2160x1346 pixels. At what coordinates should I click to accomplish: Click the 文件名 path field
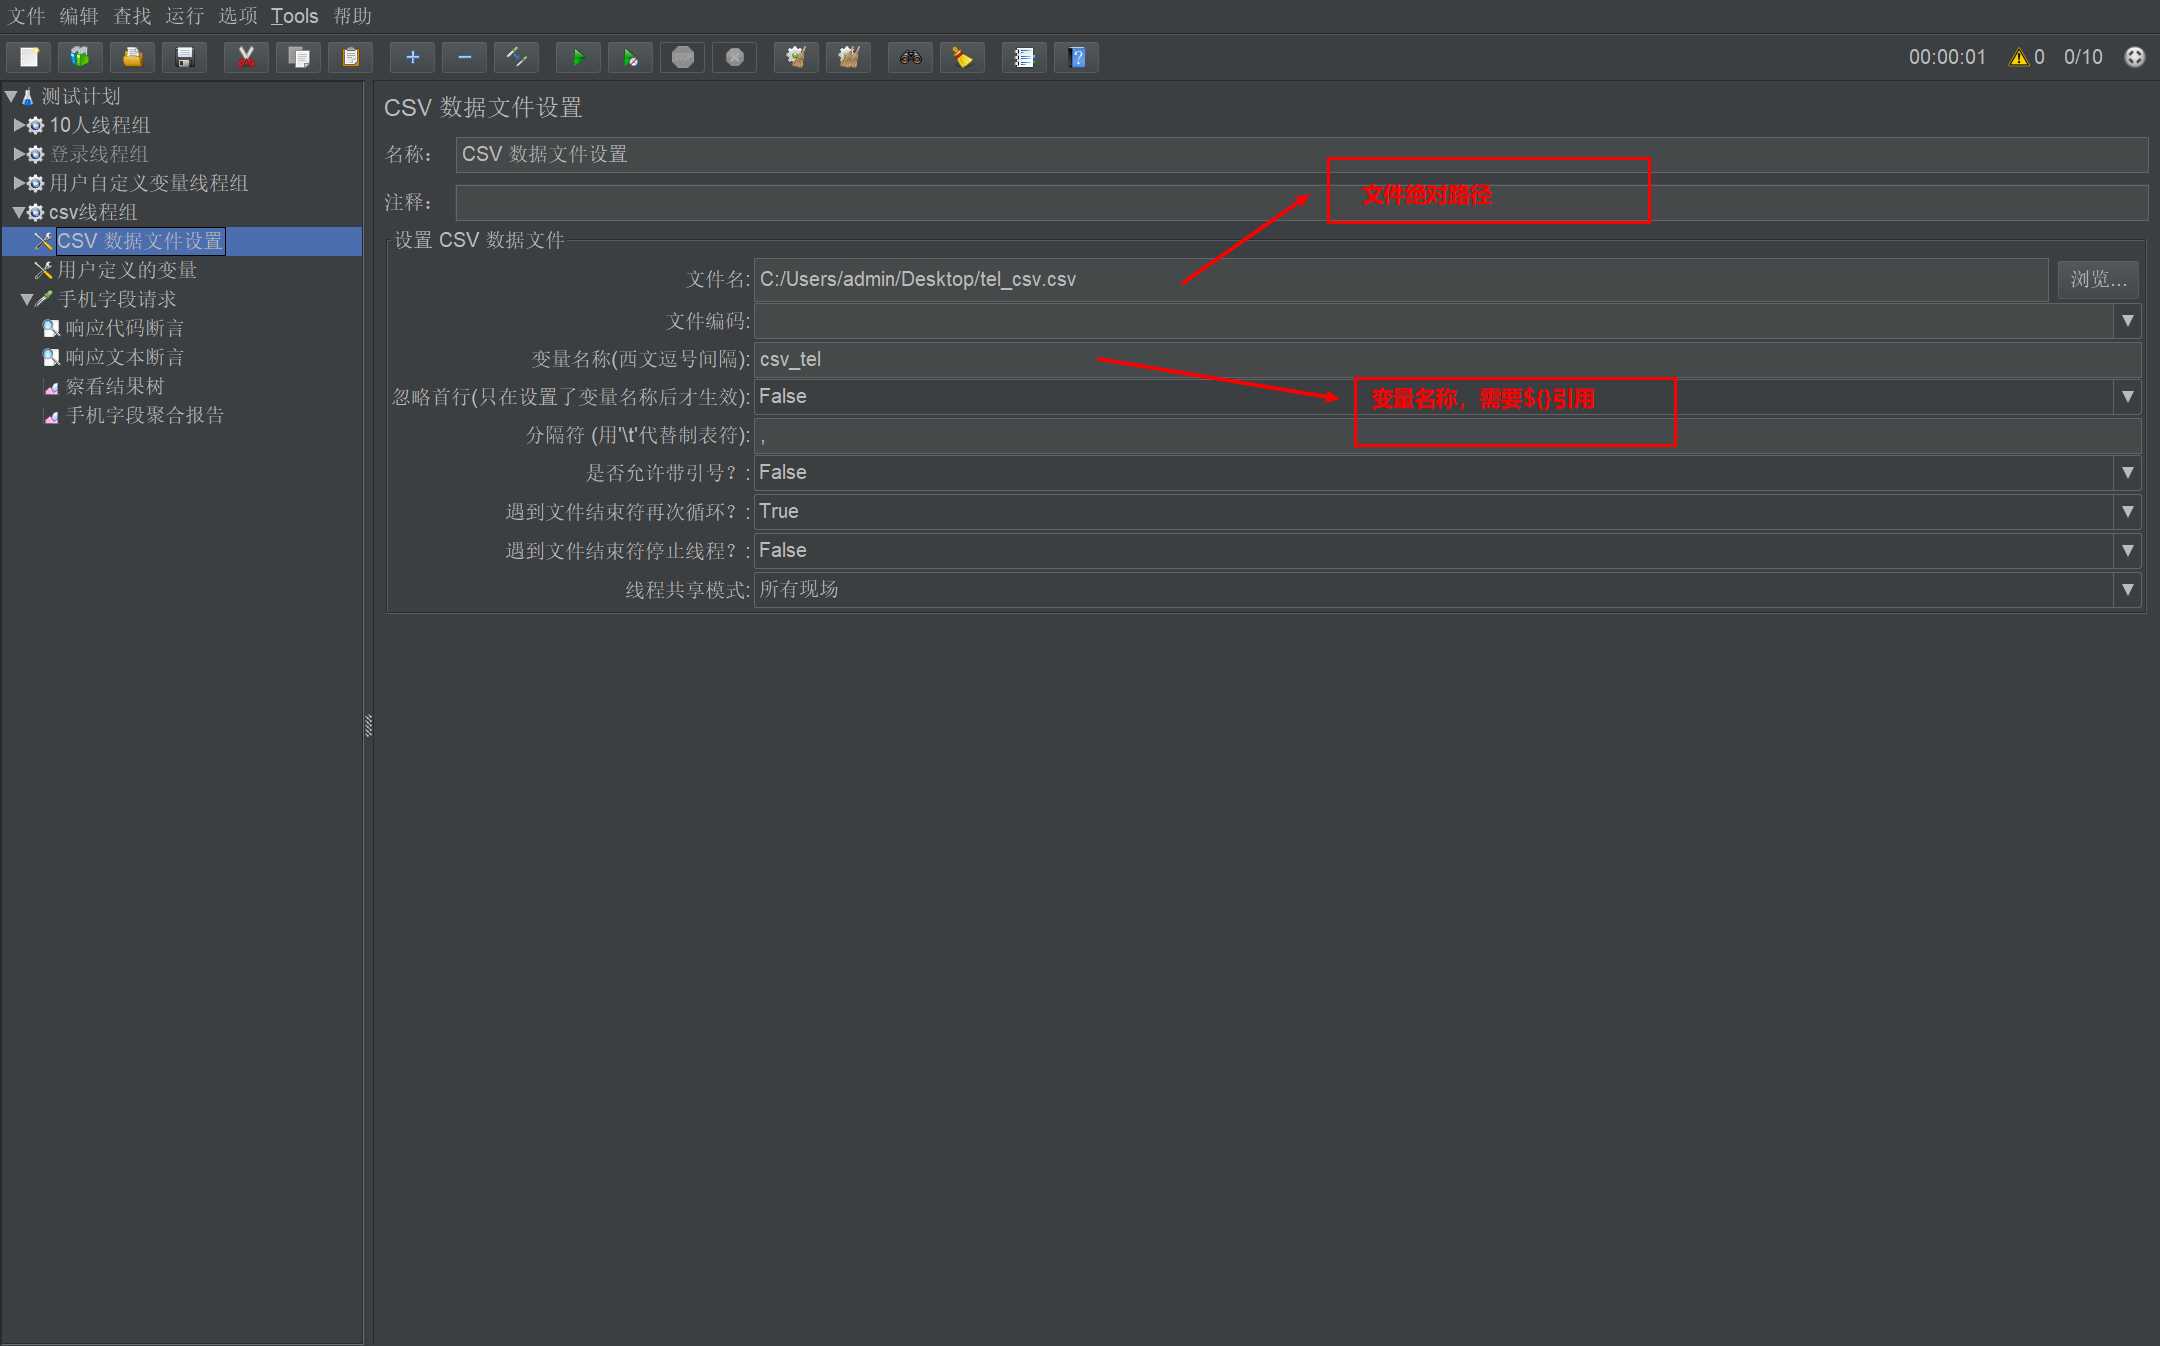1401,279
